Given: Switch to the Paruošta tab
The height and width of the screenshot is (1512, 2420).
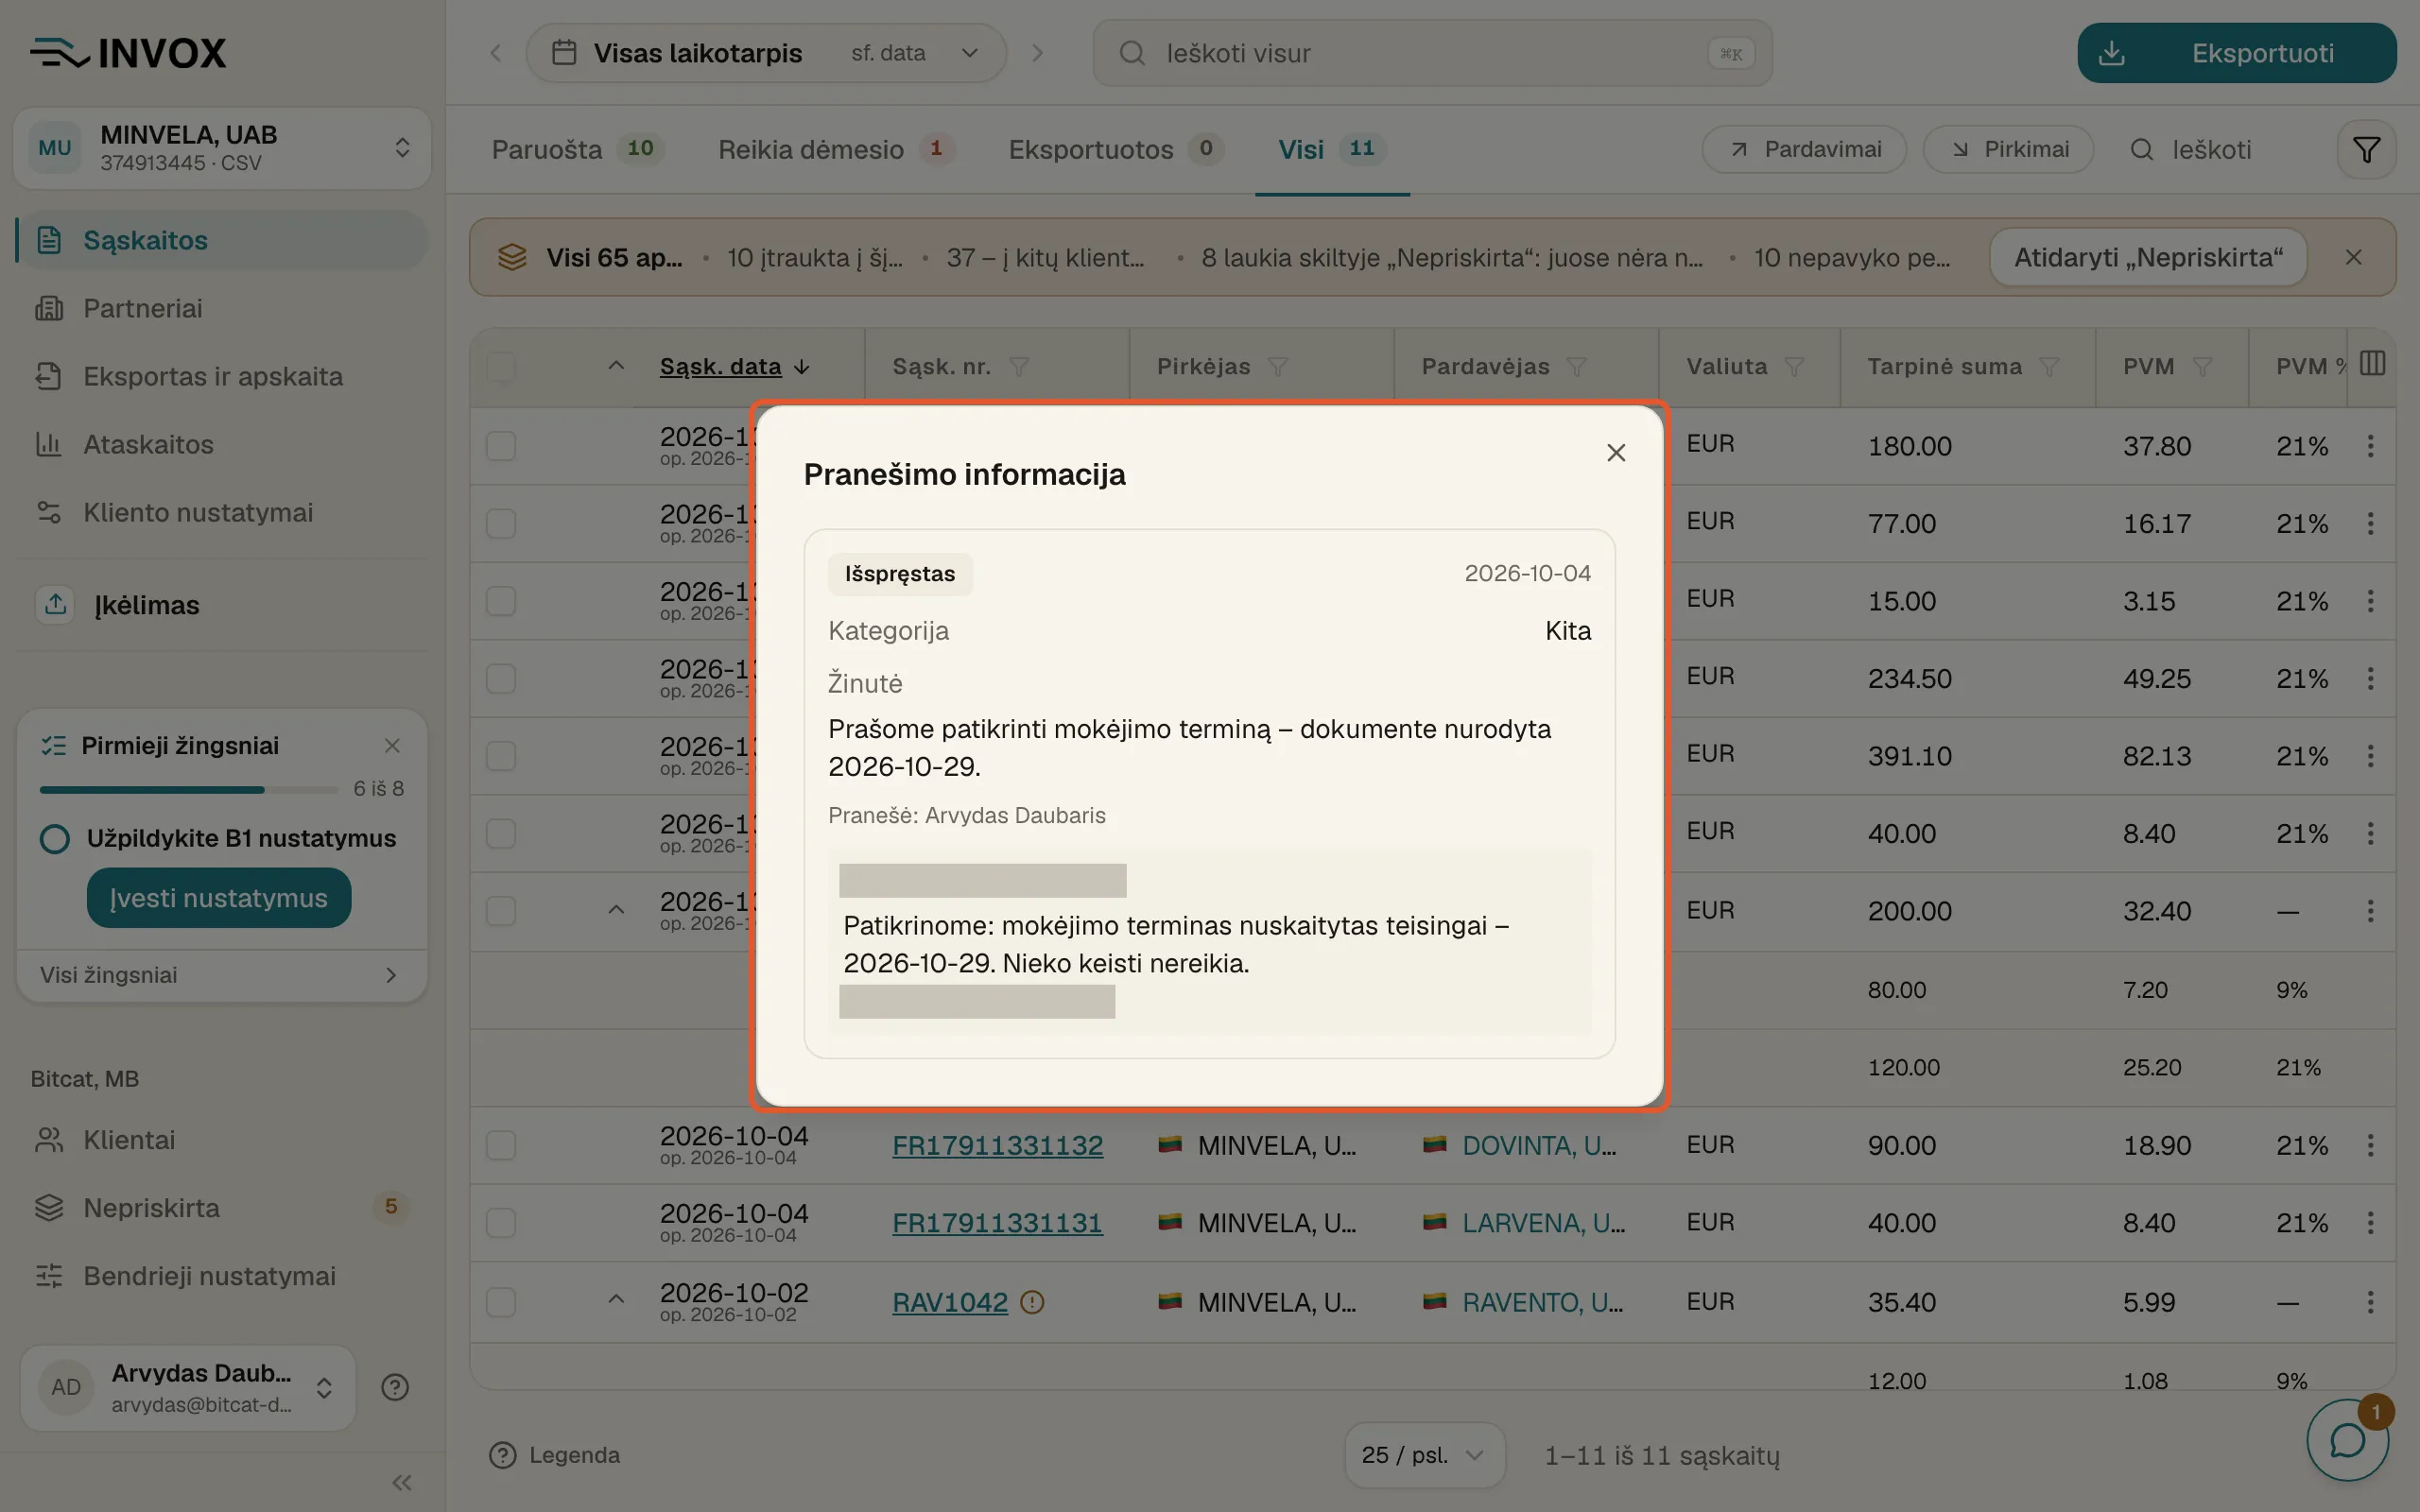Looking at the screenshot, I should click(x=577, y=150).
